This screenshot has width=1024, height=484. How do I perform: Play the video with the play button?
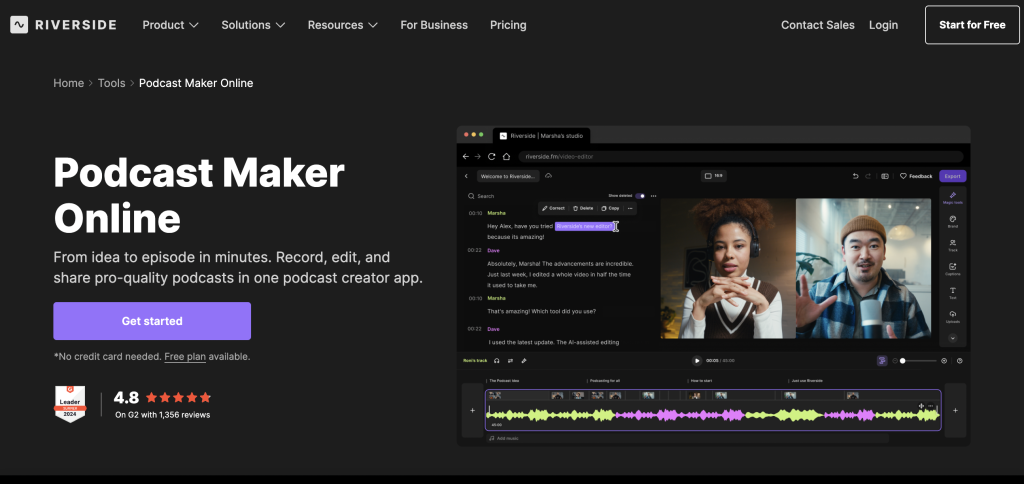(697, 361)
